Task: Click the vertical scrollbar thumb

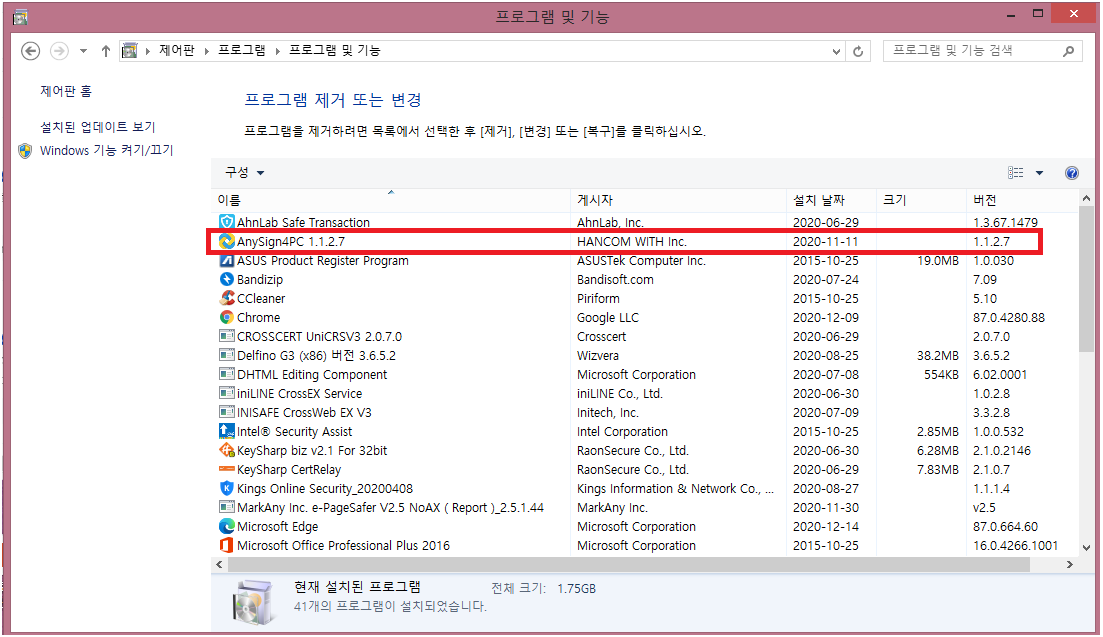Action: 1086,279
